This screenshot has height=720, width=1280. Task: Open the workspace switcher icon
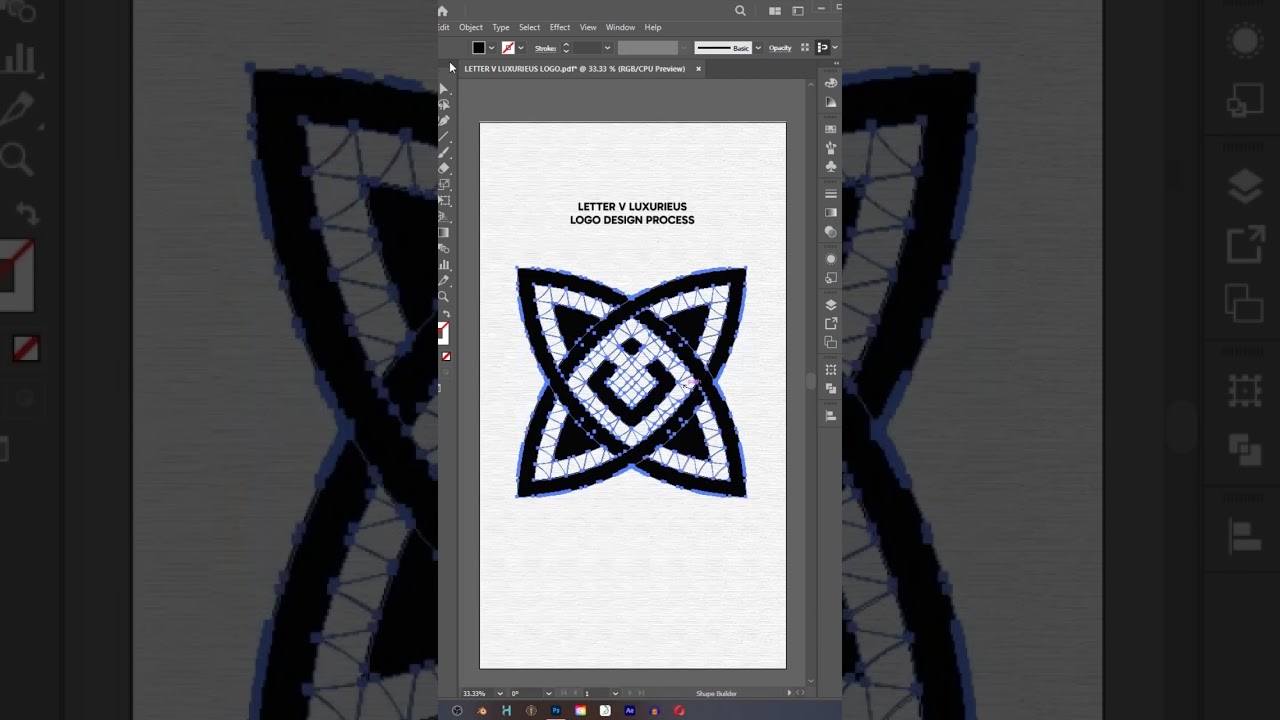coord(798,11)
